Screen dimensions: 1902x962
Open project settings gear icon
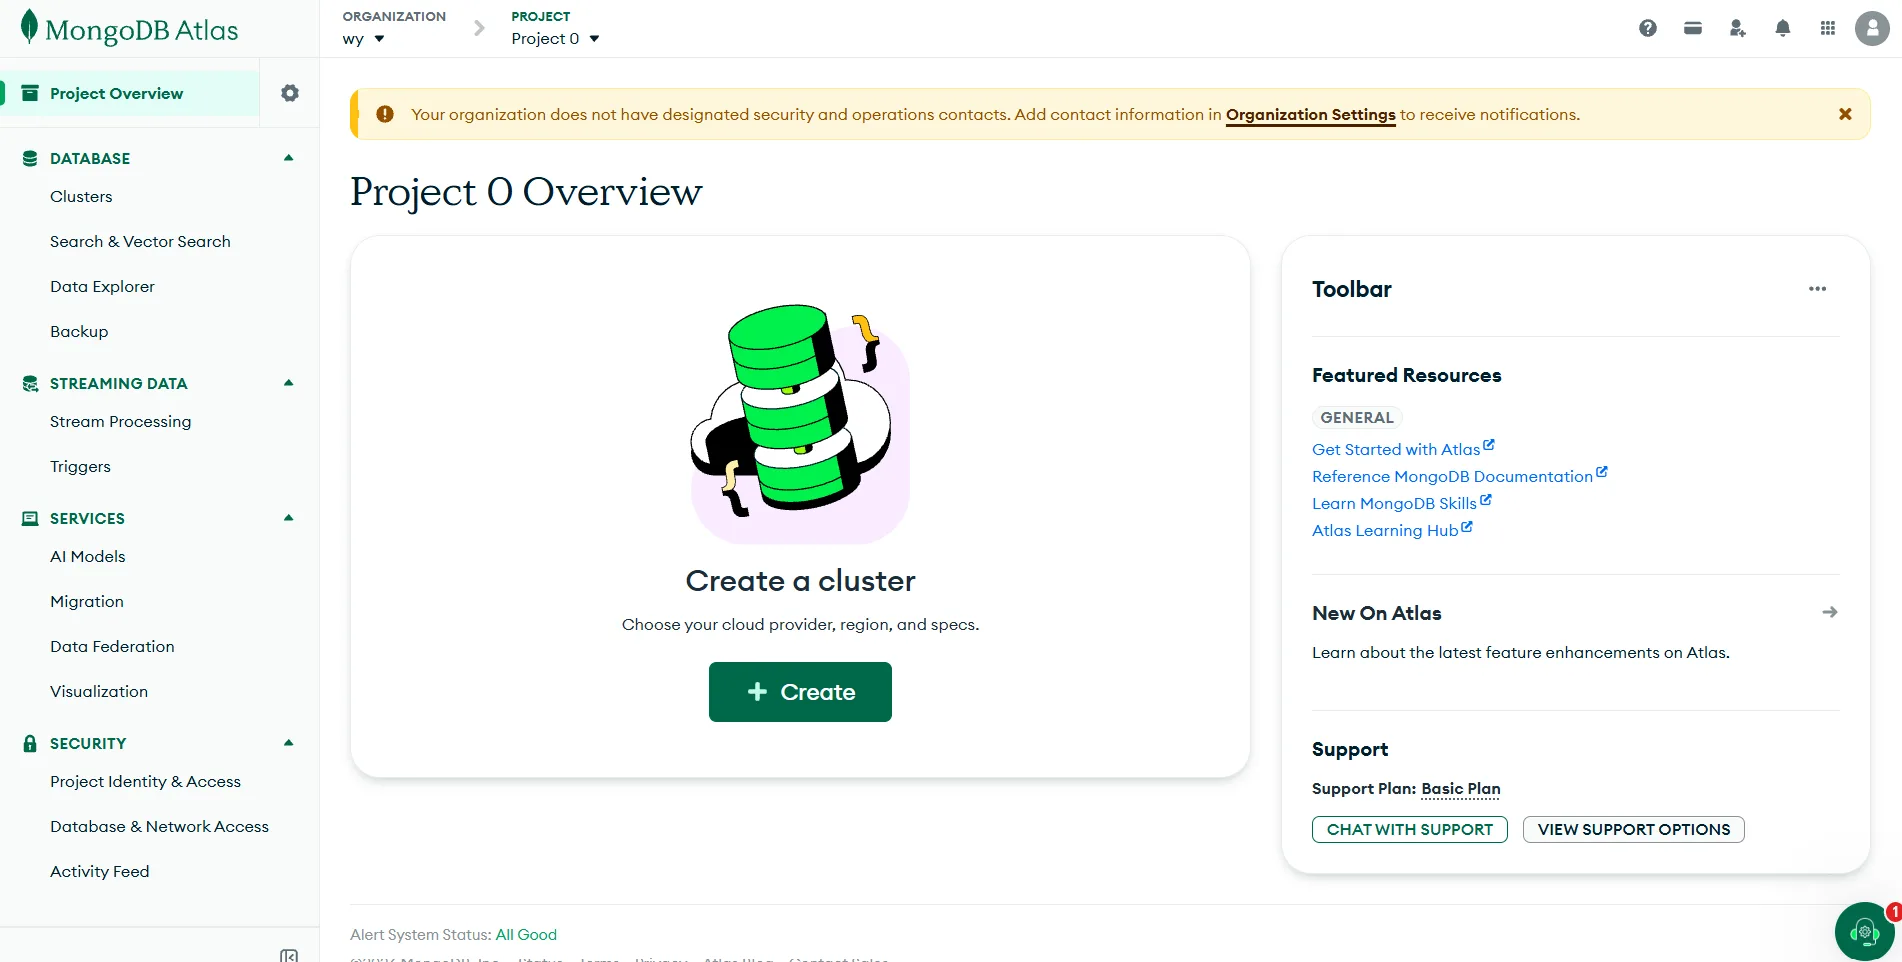coord(290,93)
